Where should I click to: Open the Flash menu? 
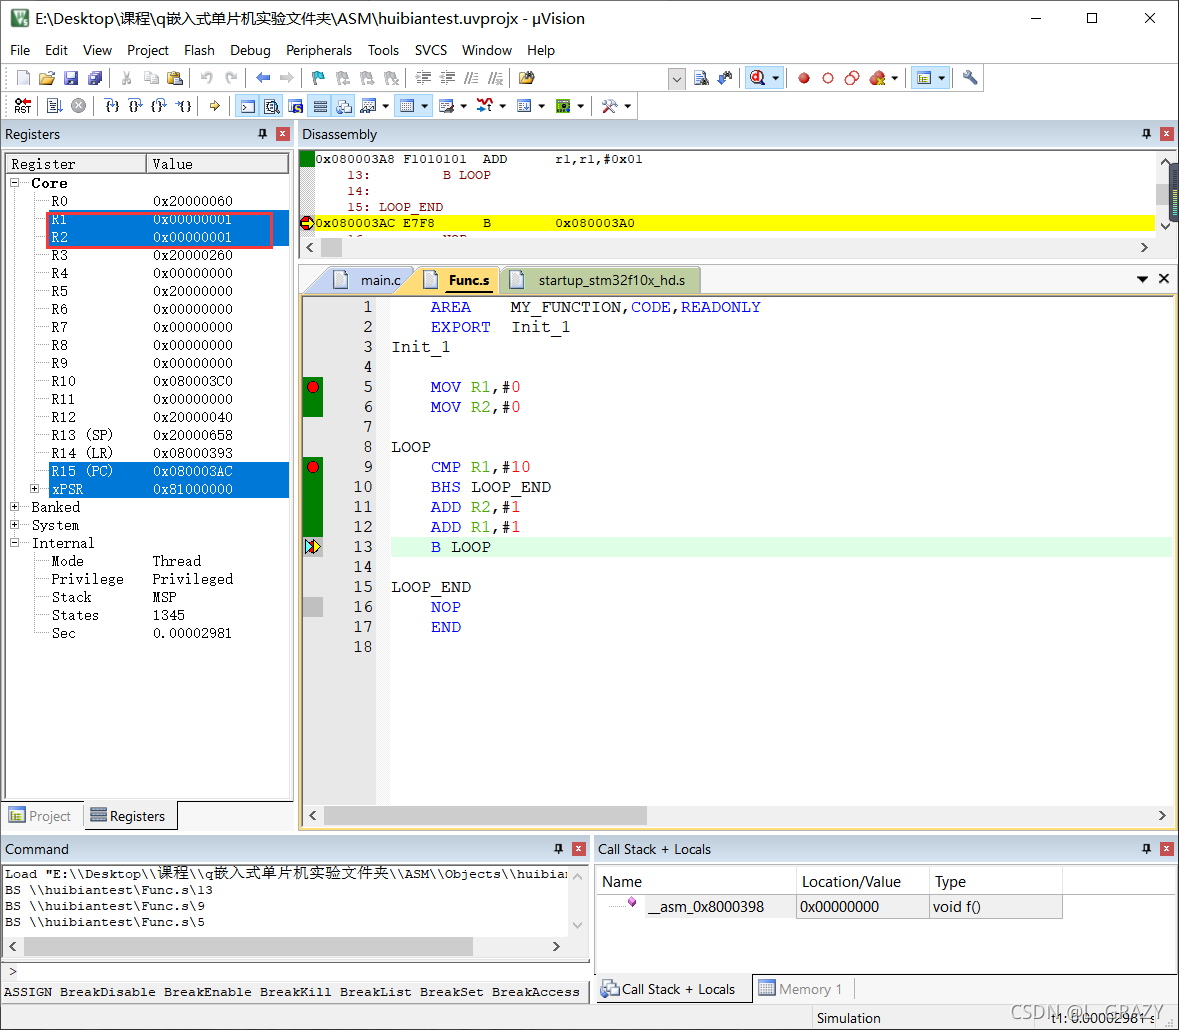point(199,50)
